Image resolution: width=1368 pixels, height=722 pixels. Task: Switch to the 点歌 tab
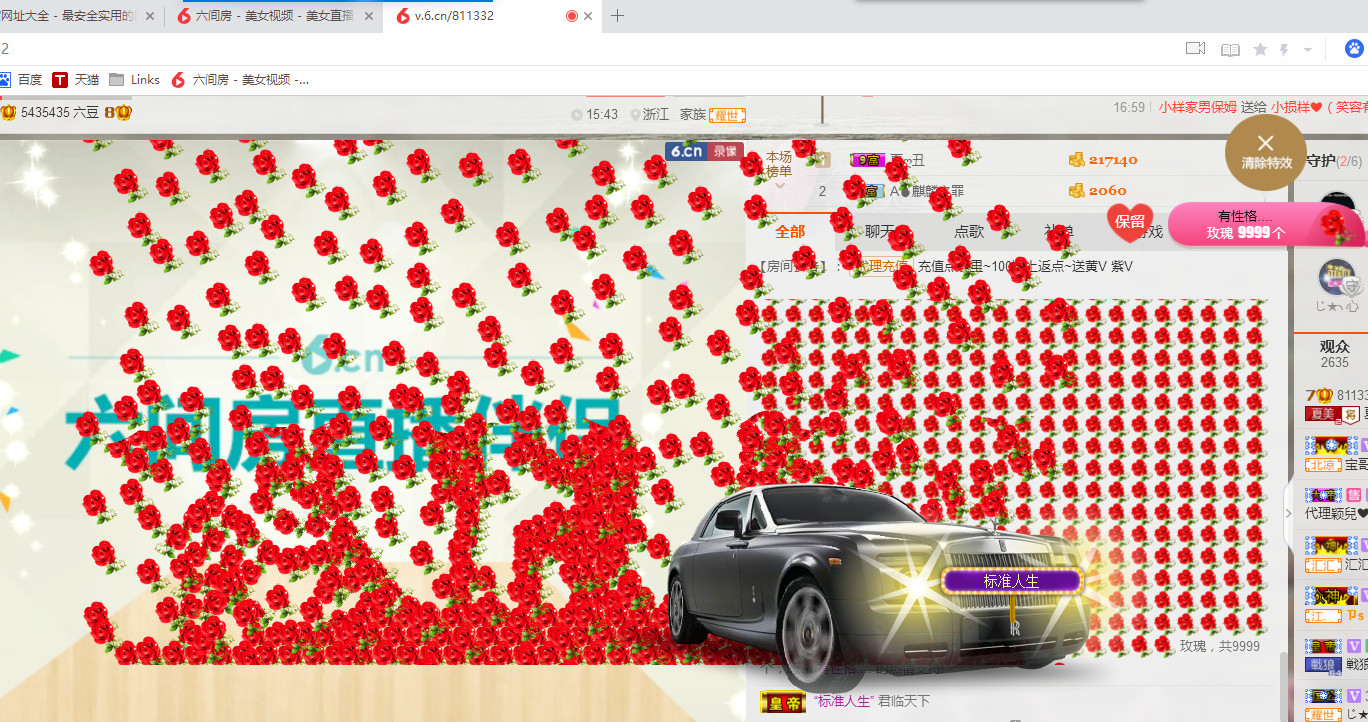point(969,231)
